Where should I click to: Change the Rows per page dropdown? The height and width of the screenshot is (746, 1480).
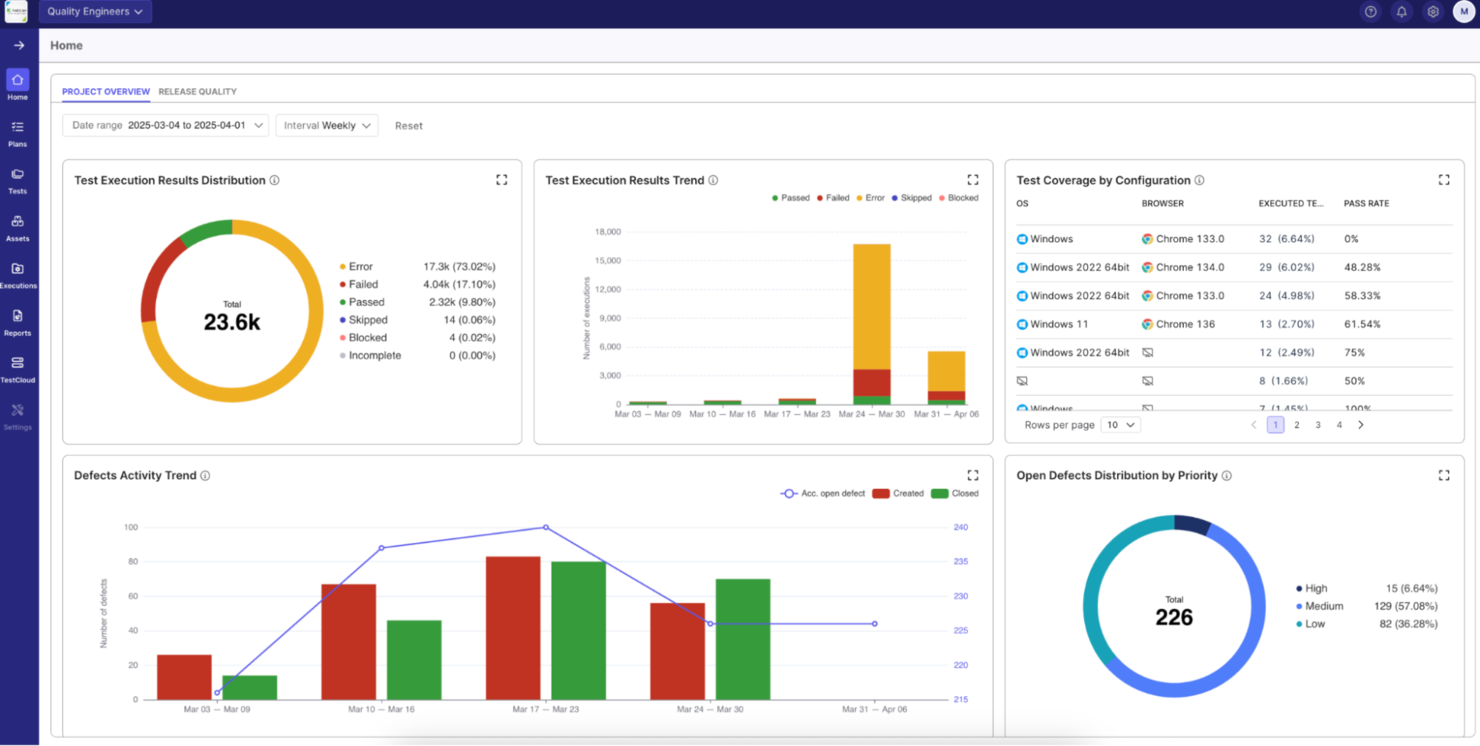pos(1119,424)
